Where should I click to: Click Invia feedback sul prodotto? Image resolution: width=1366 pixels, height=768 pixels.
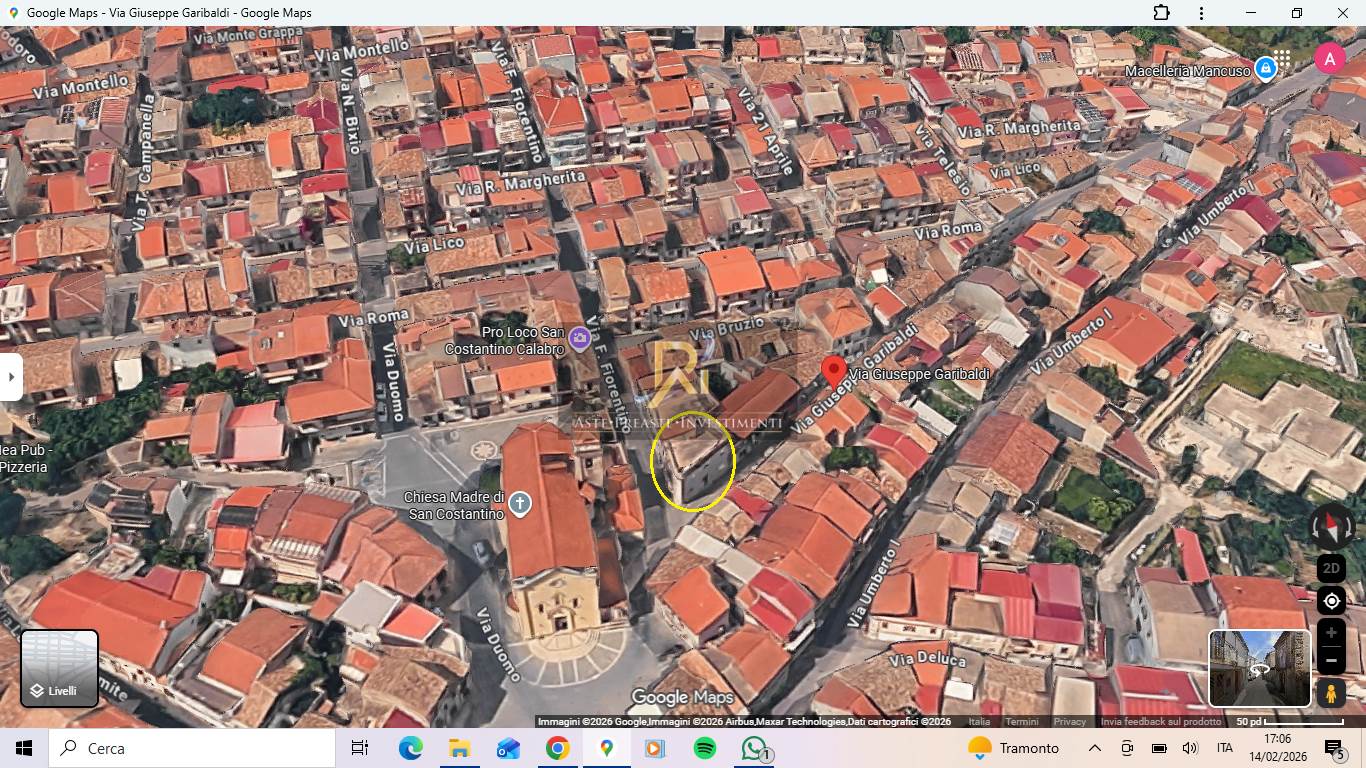1161,722
